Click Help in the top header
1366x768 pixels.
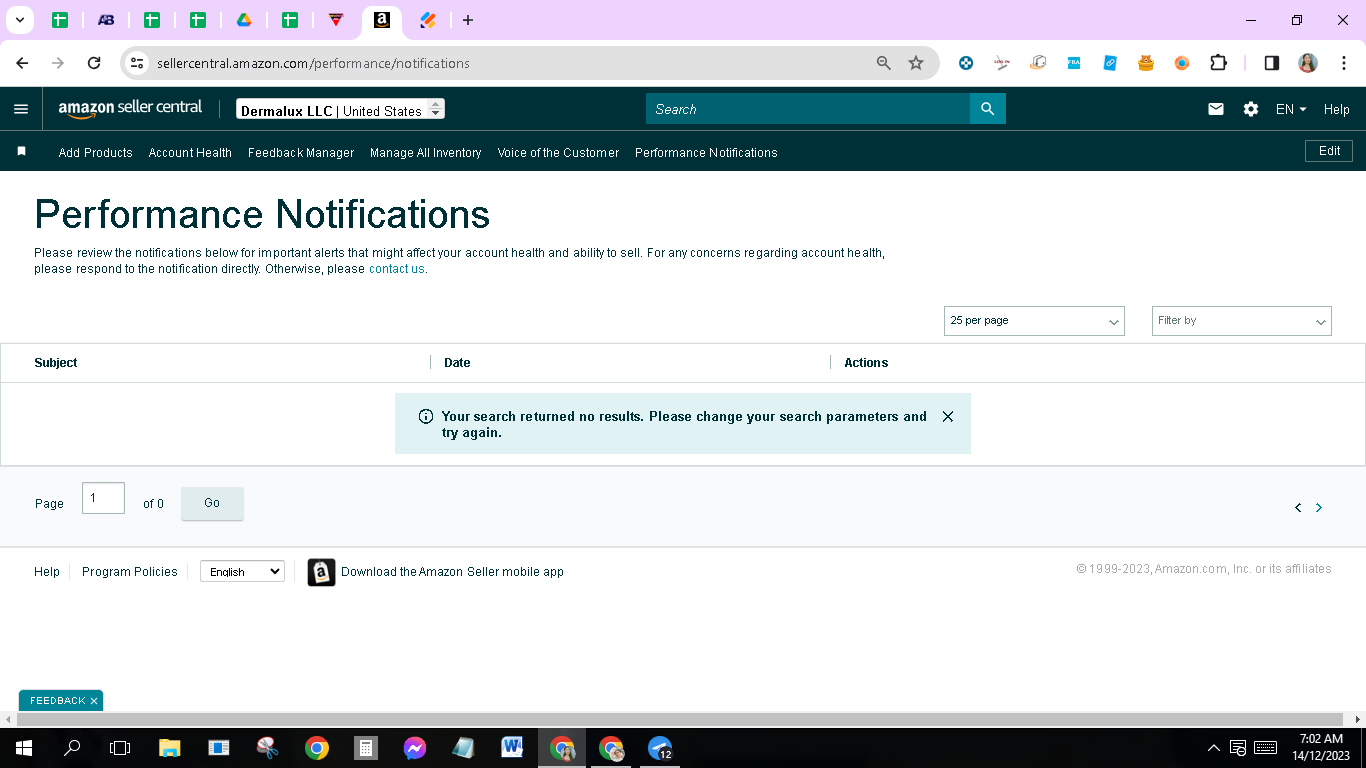coord(1337,109)
